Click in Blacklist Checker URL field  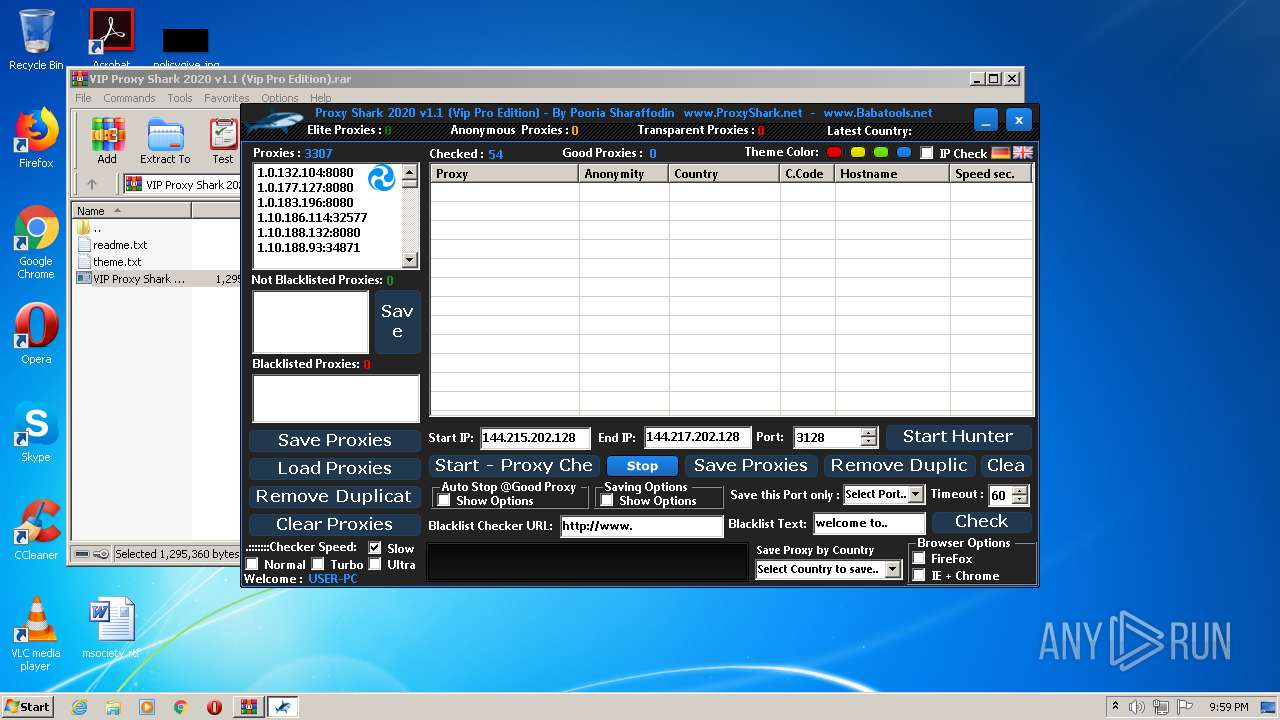(641, 525)
